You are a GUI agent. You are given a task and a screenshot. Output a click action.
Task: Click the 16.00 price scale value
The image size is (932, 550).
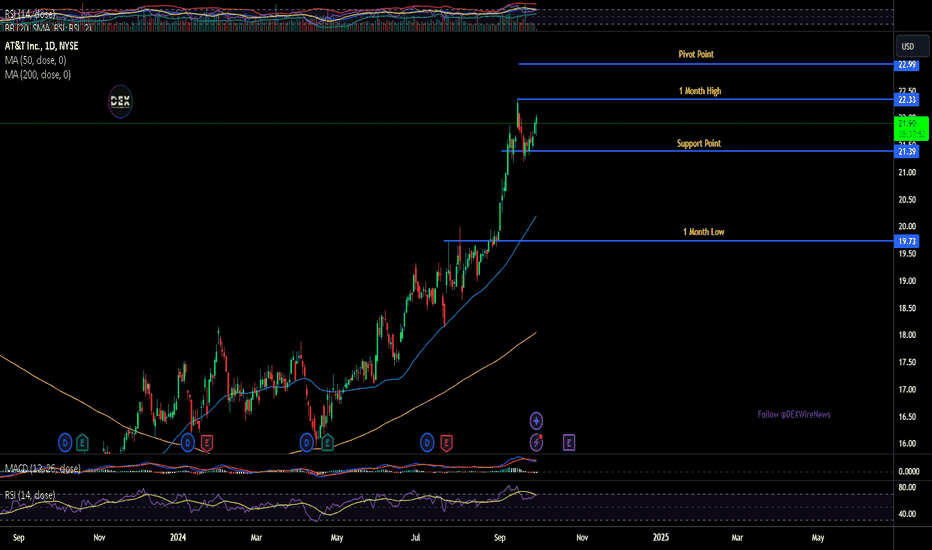[x=907, y=444]
